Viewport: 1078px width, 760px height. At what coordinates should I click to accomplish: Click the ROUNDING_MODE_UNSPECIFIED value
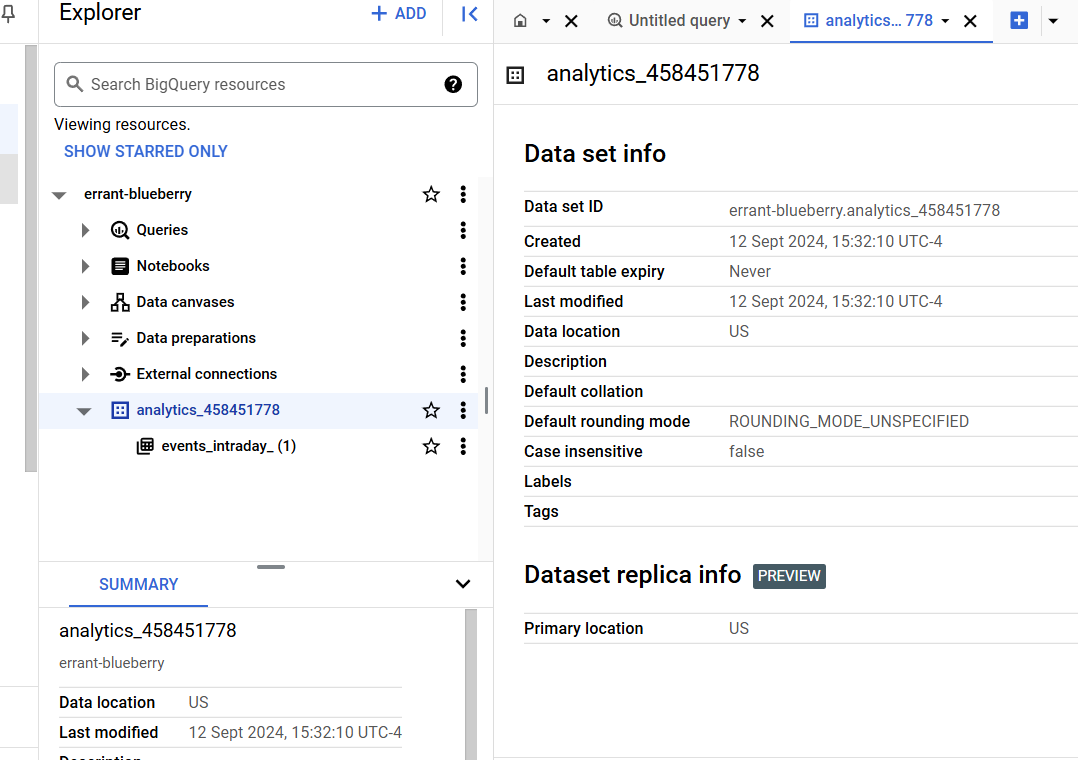[848, 422]
